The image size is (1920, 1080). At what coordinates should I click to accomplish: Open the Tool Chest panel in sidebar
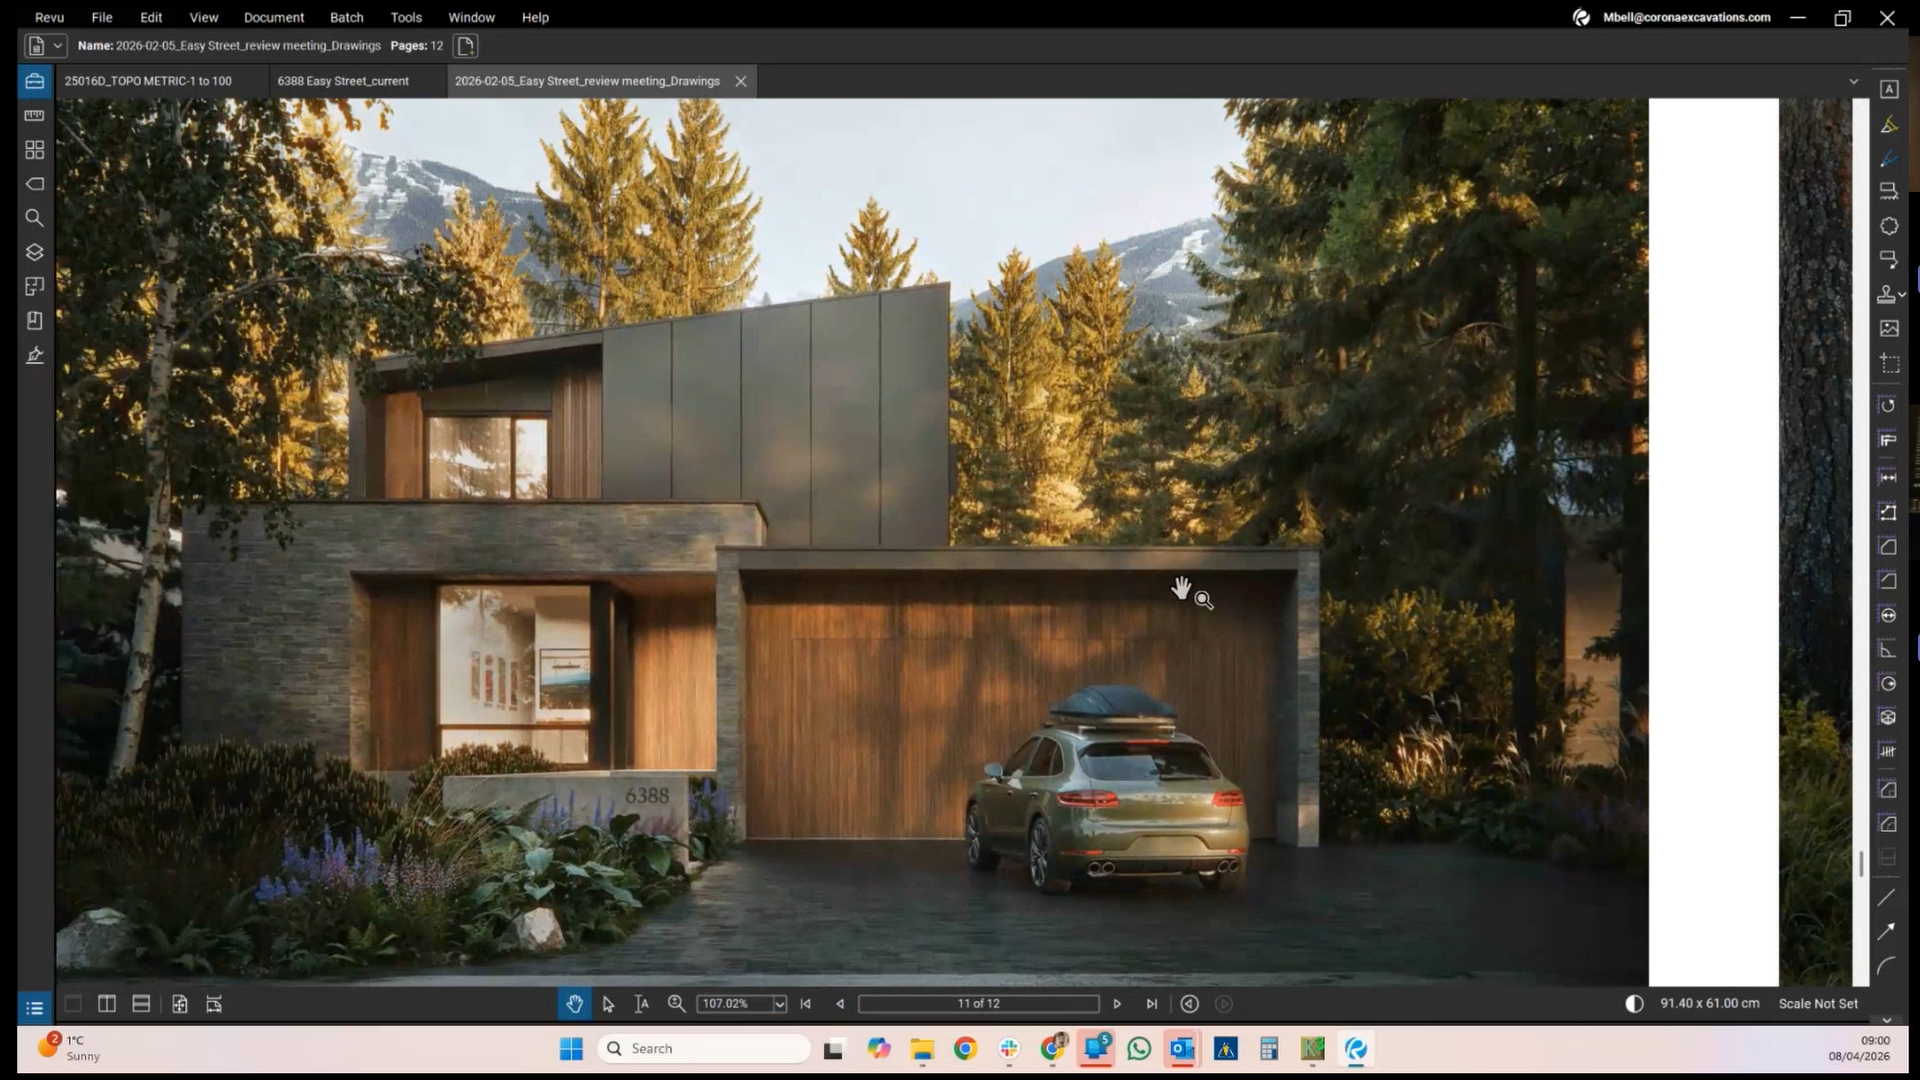click(34, 81)
